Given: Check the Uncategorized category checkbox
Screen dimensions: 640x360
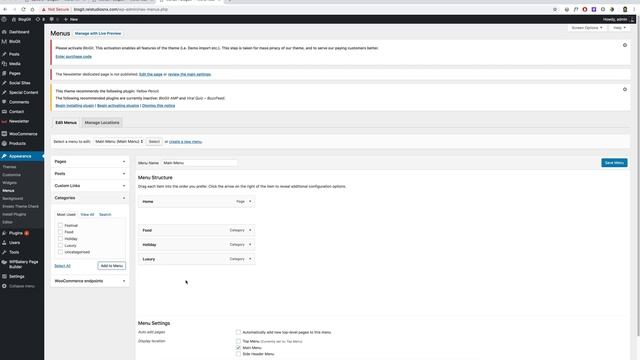Looking at the screenshot, I should 60,252.
